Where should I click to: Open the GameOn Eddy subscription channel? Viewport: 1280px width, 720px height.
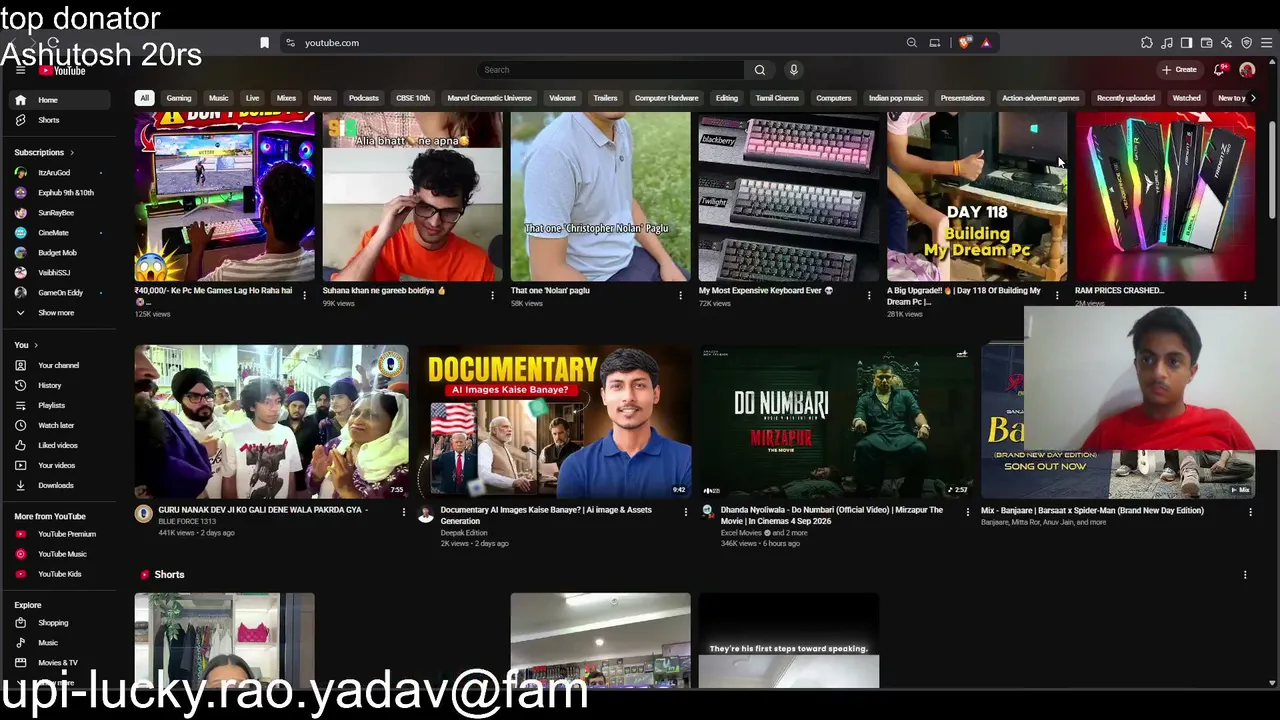tap(60, 293)
